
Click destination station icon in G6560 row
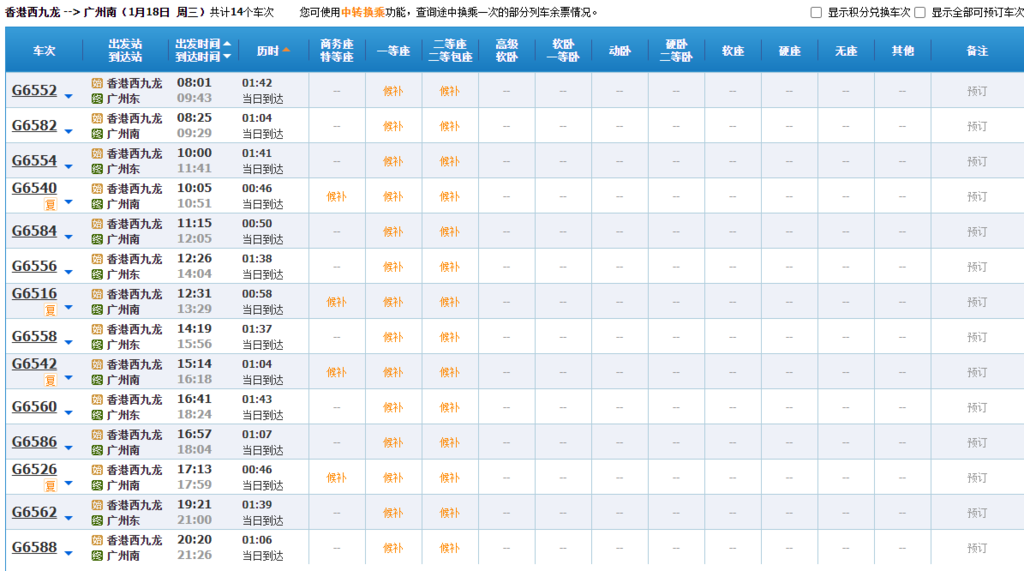click(x=97, y=415)
